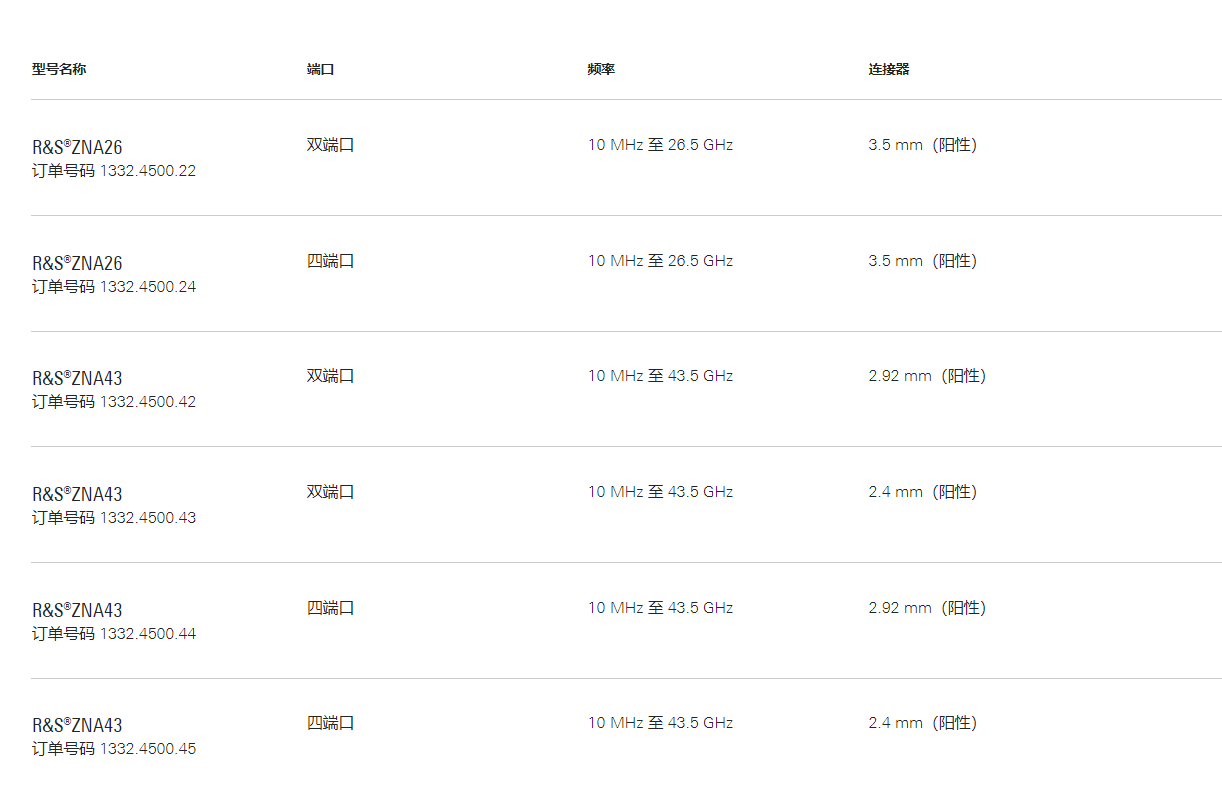Open R&S ZNA43 model above order 1332.4500.42
1222x798 pixels.
(77, 379)
